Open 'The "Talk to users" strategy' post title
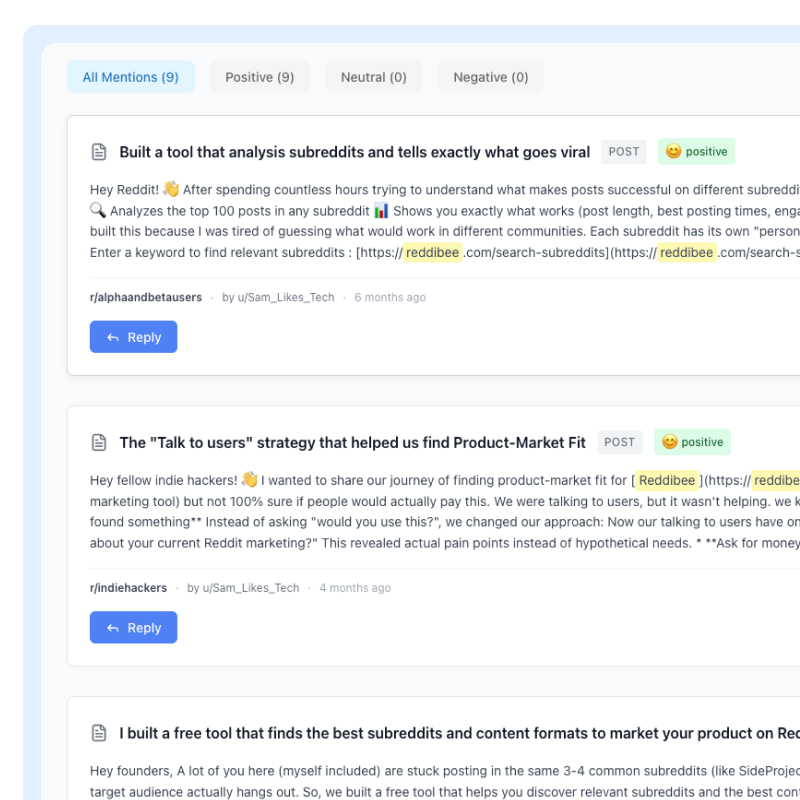The image size is (800, 800). (x=353, y=442)
